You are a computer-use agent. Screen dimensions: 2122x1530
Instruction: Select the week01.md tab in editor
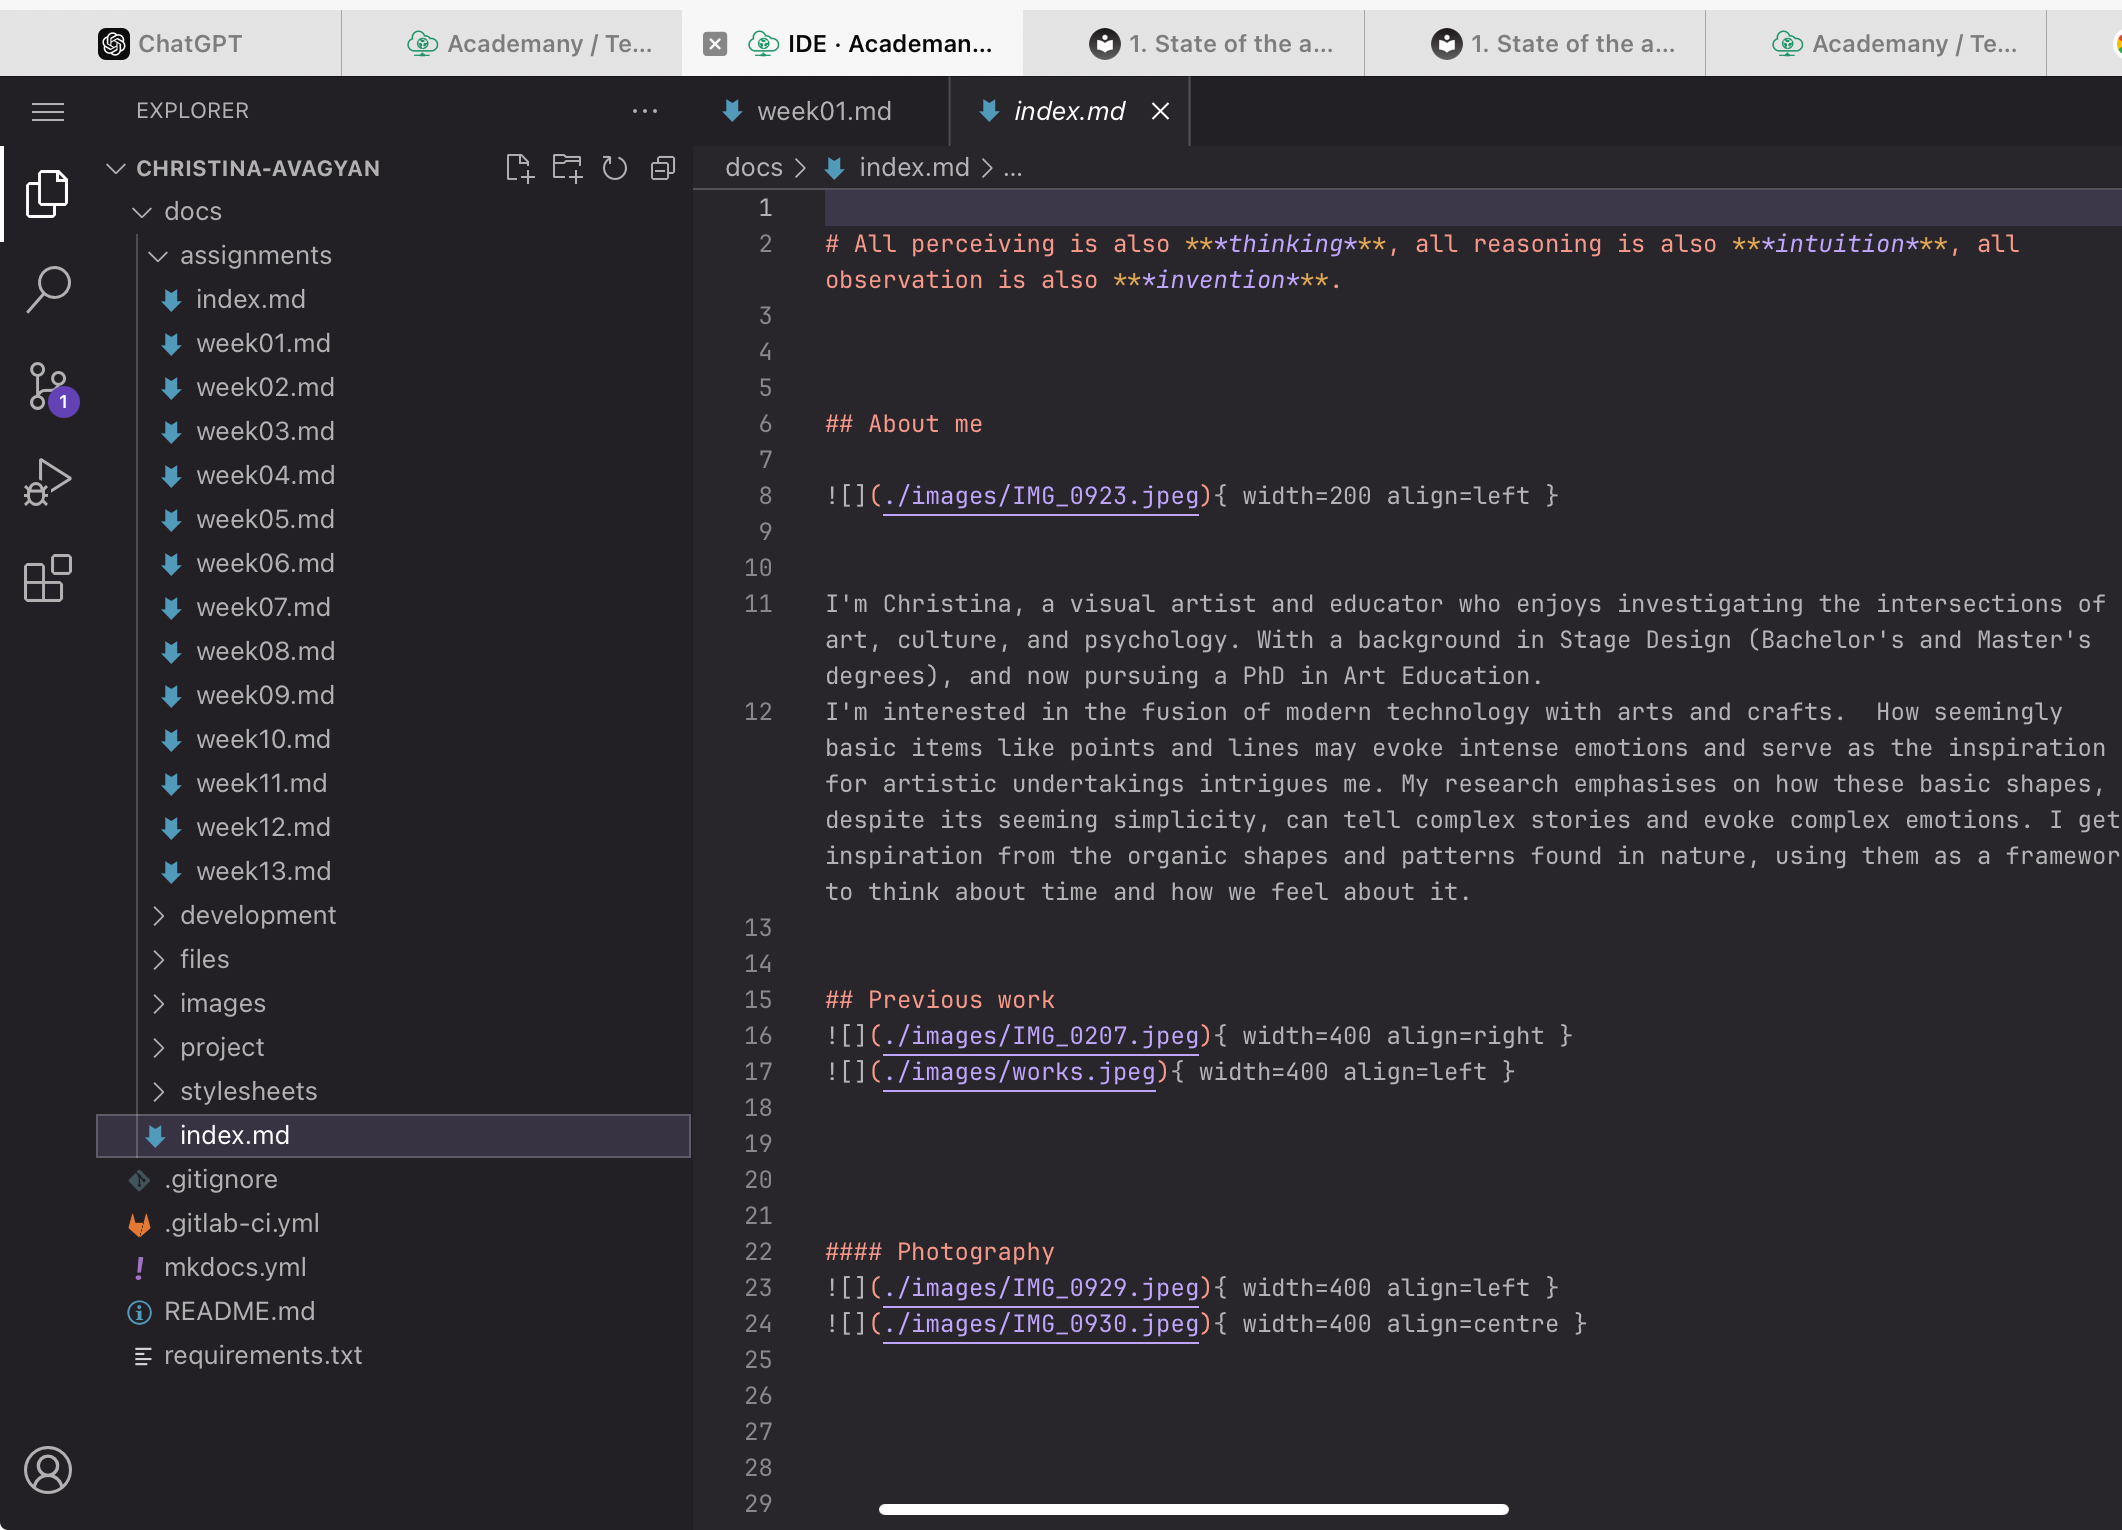[x=822, y=110]
